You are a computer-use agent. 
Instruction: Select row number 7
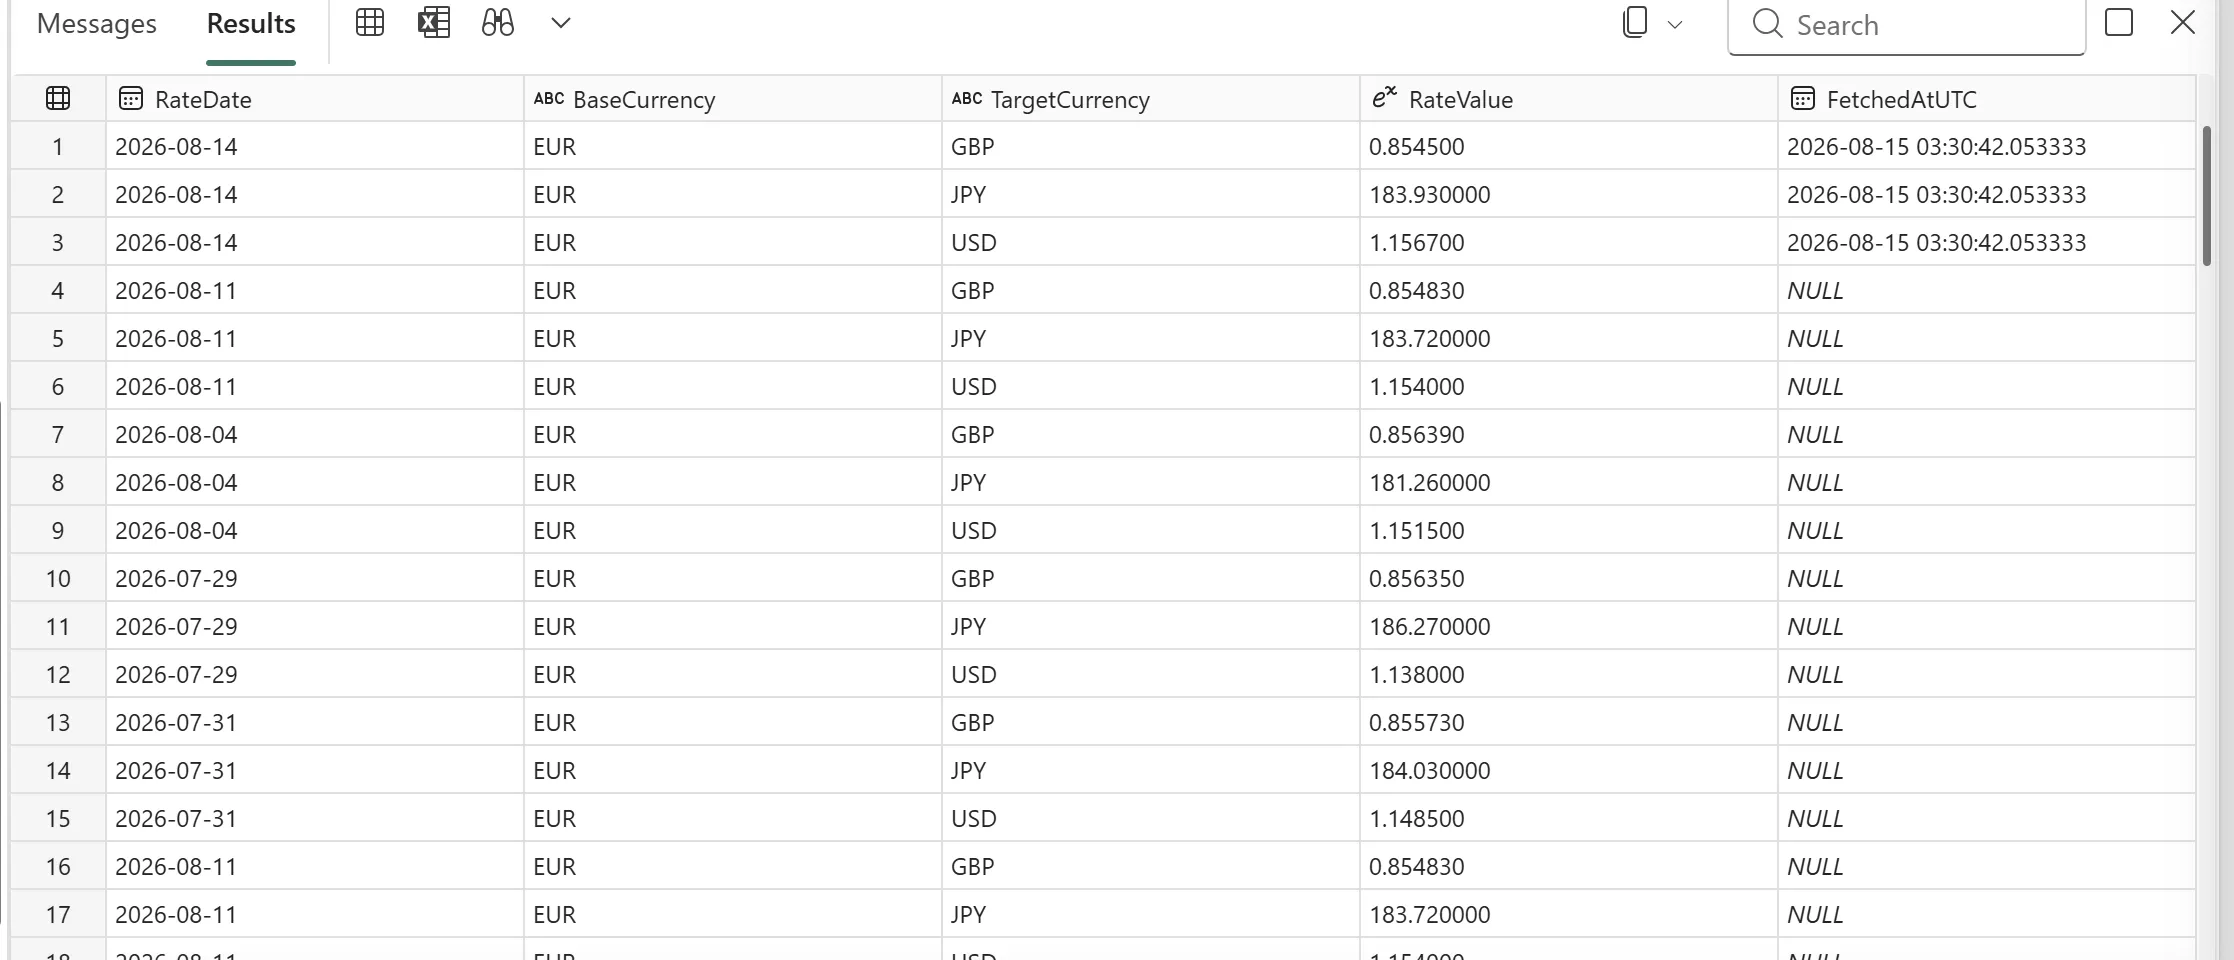[x=58, y=435]
